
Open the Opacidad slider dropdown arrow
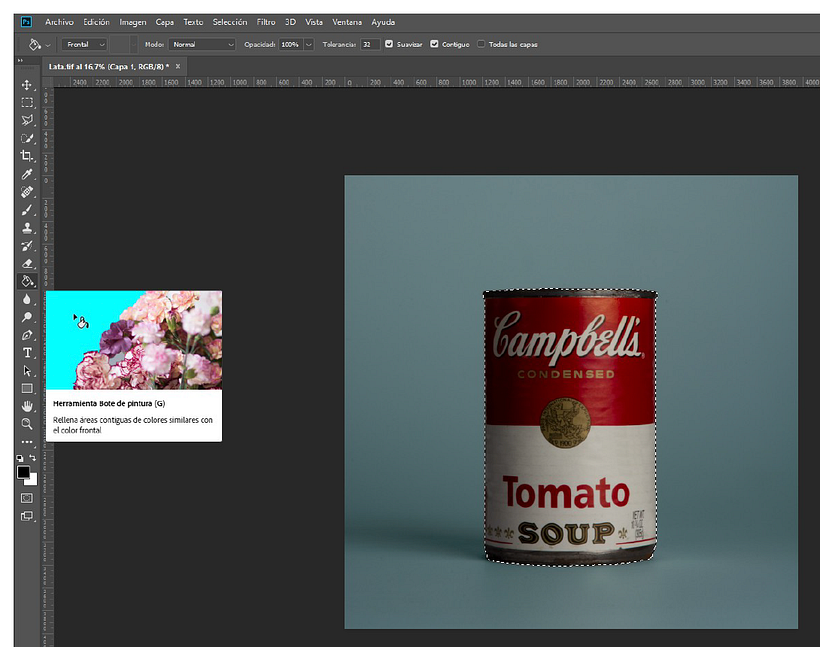(309, 44)
